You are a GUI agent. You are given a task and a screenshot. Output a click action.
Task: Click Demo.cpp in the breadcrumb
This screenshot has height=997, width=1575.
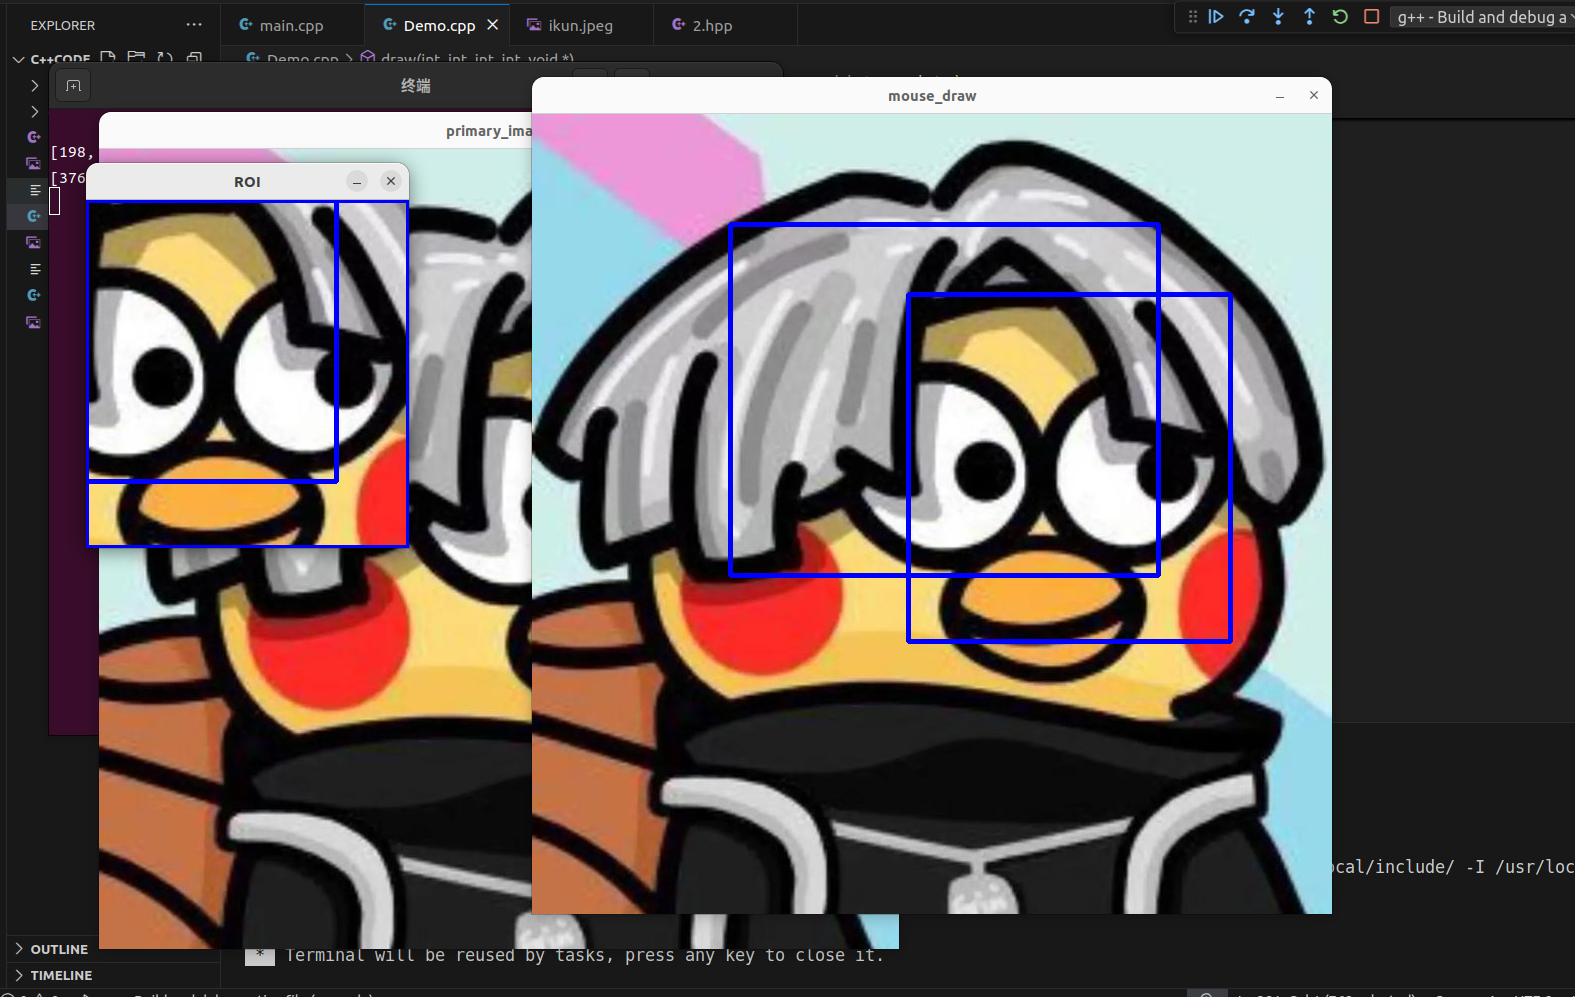click(x=302, y=59)
